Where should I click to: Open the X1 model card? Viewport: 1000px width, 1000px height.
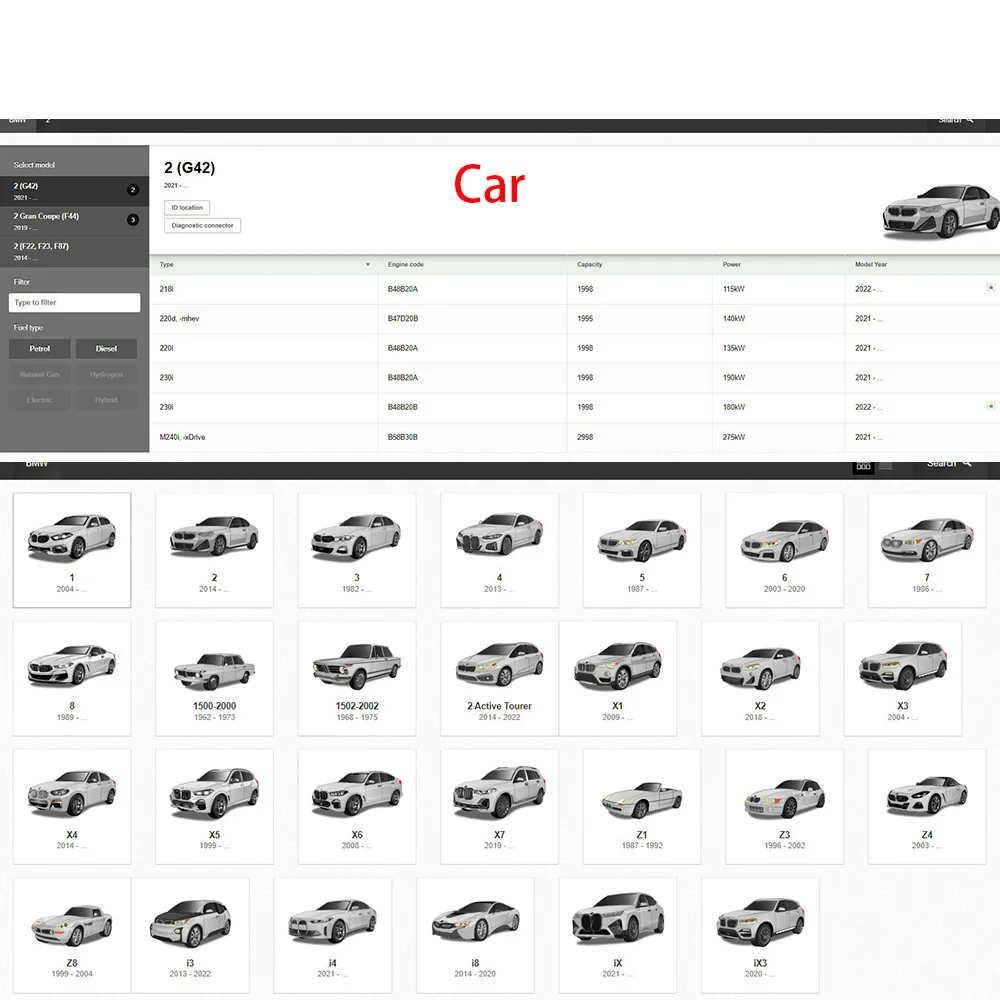618,679
